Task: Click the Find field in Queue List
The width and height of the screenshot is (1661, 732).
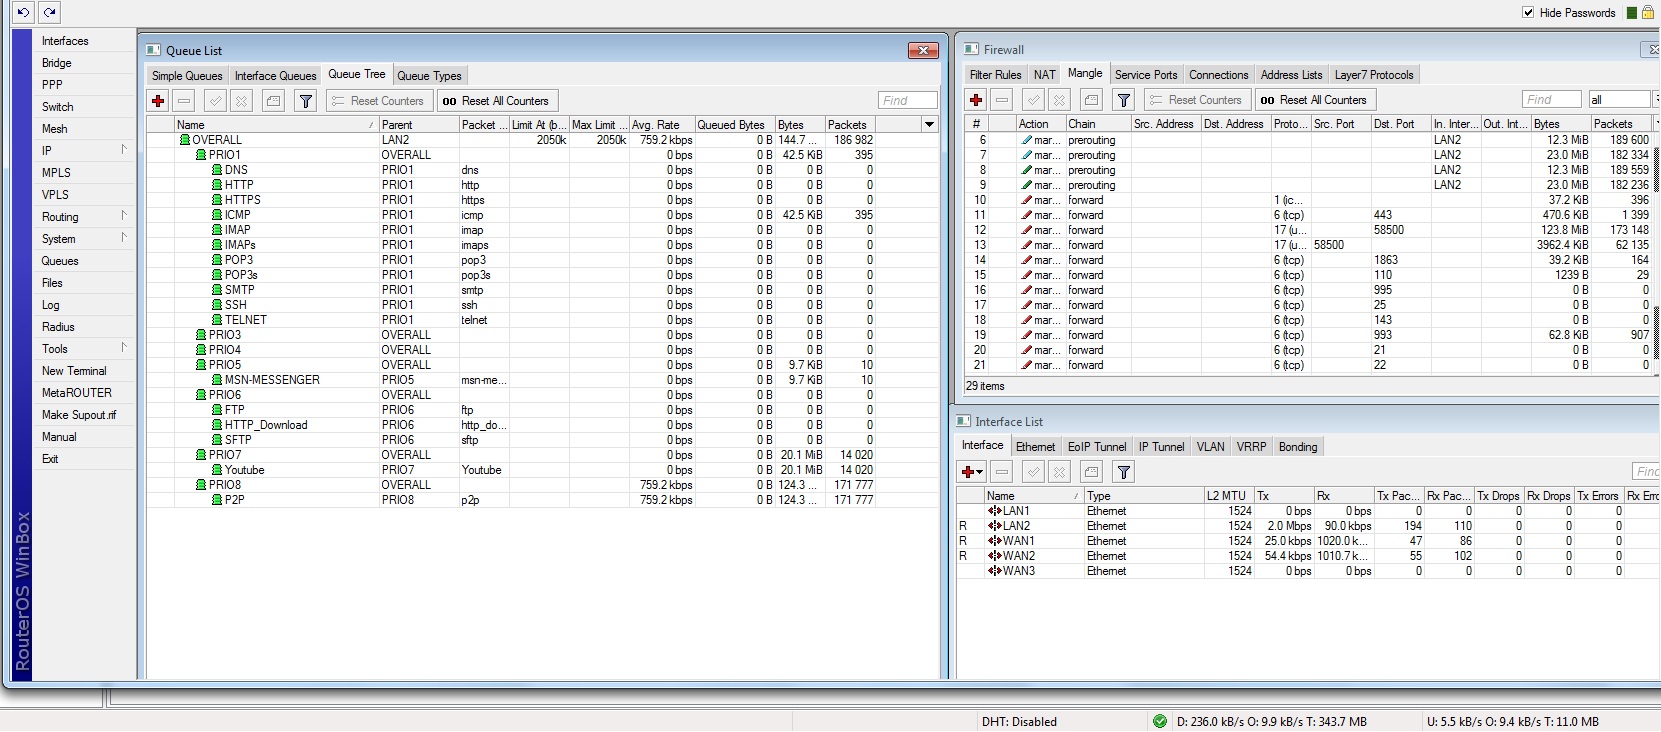Action: (908, 101)
